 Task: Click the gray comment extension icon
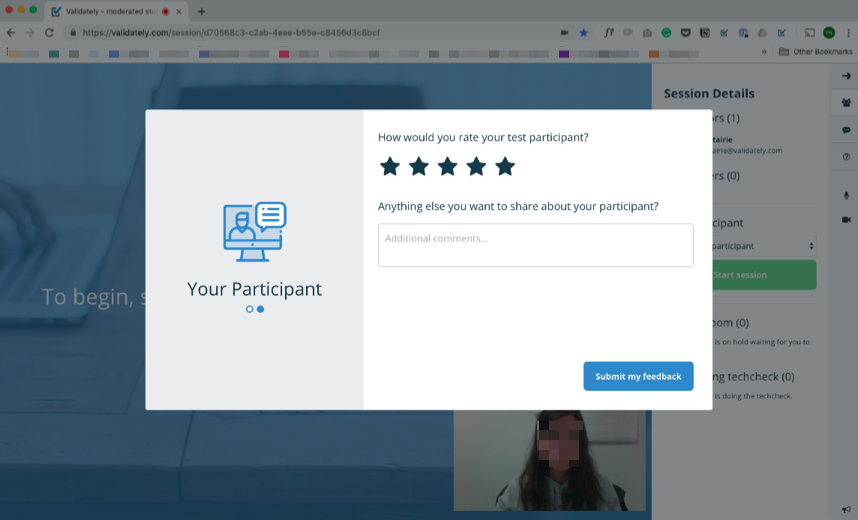[x=628, y=33]
